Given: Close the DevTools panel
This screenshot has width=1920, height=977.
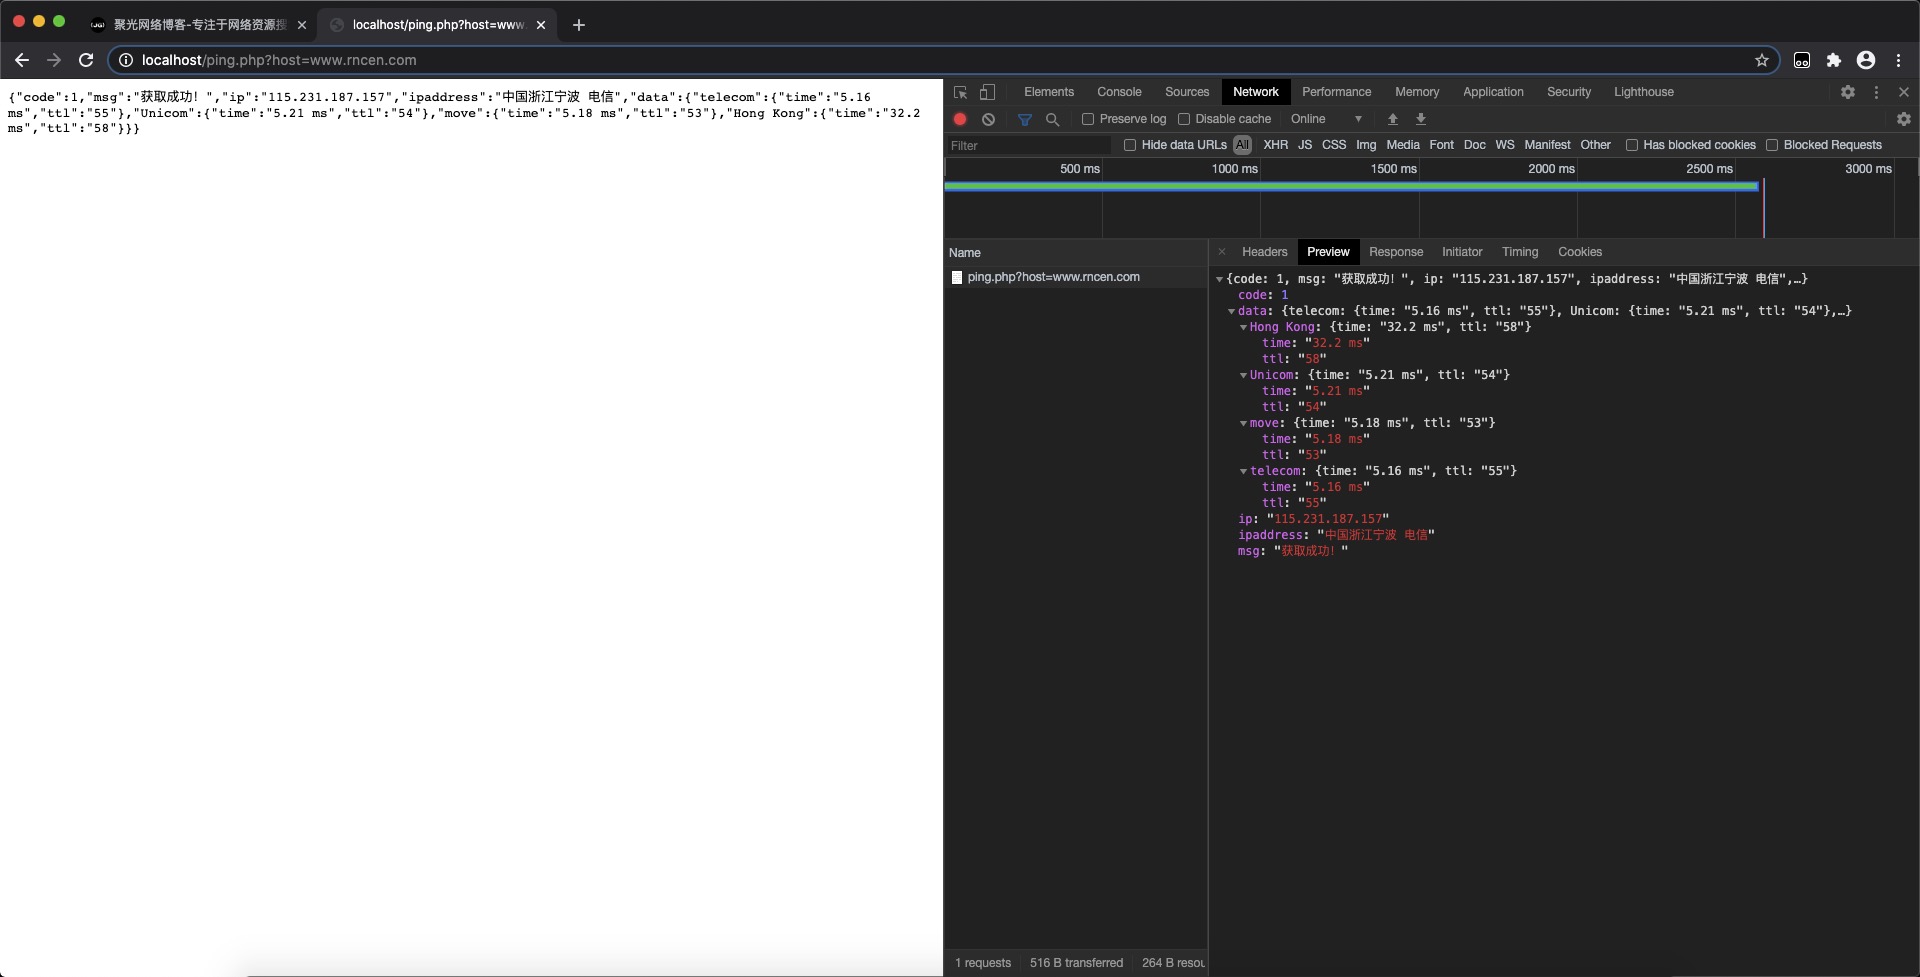Looking at the screenshot, I should click(1904, 92).
